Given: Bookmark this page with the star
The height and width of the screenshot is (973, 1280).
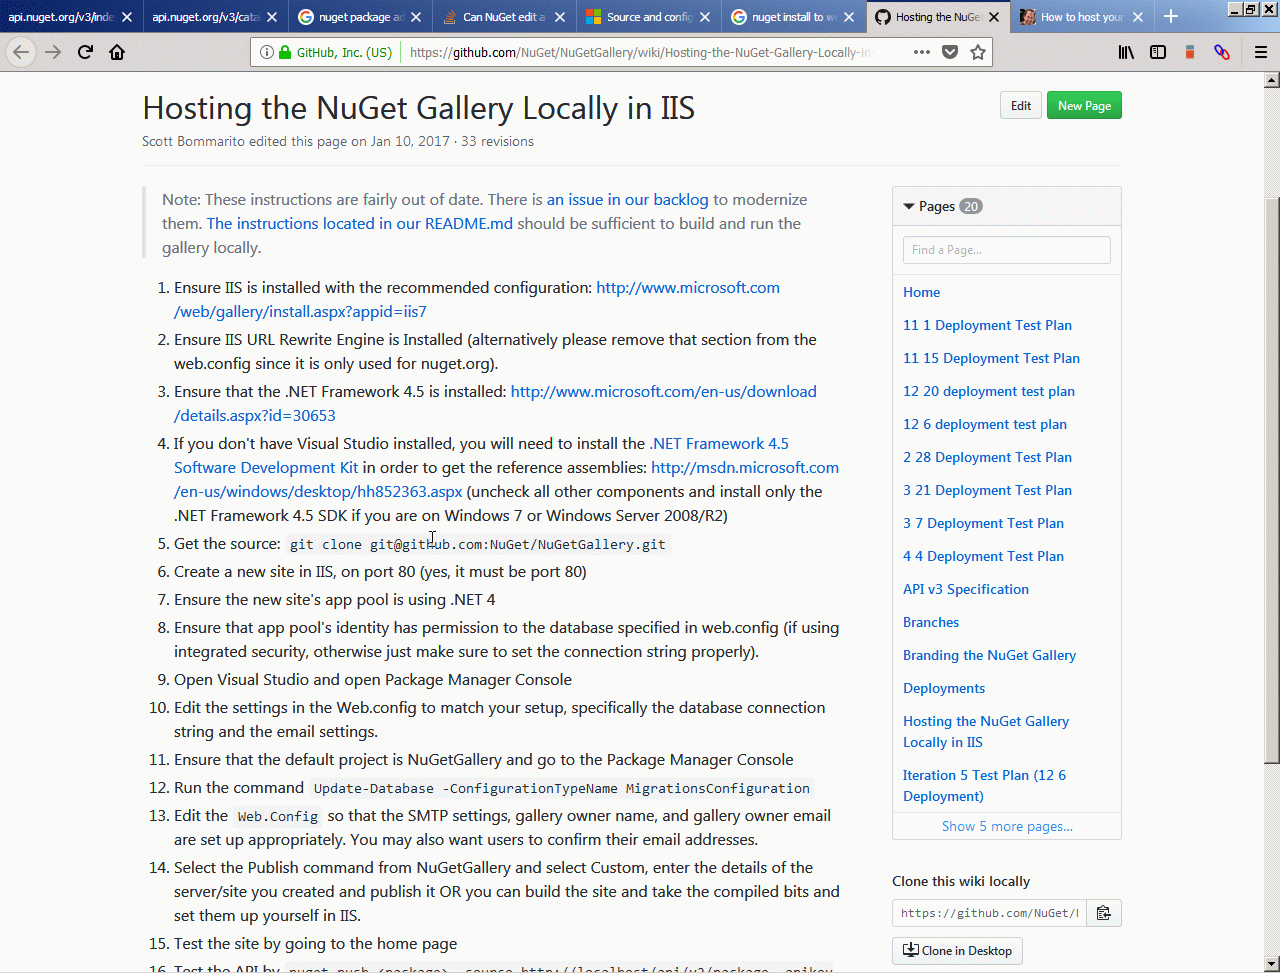Looking at the screenshot, I should [977, 52].
